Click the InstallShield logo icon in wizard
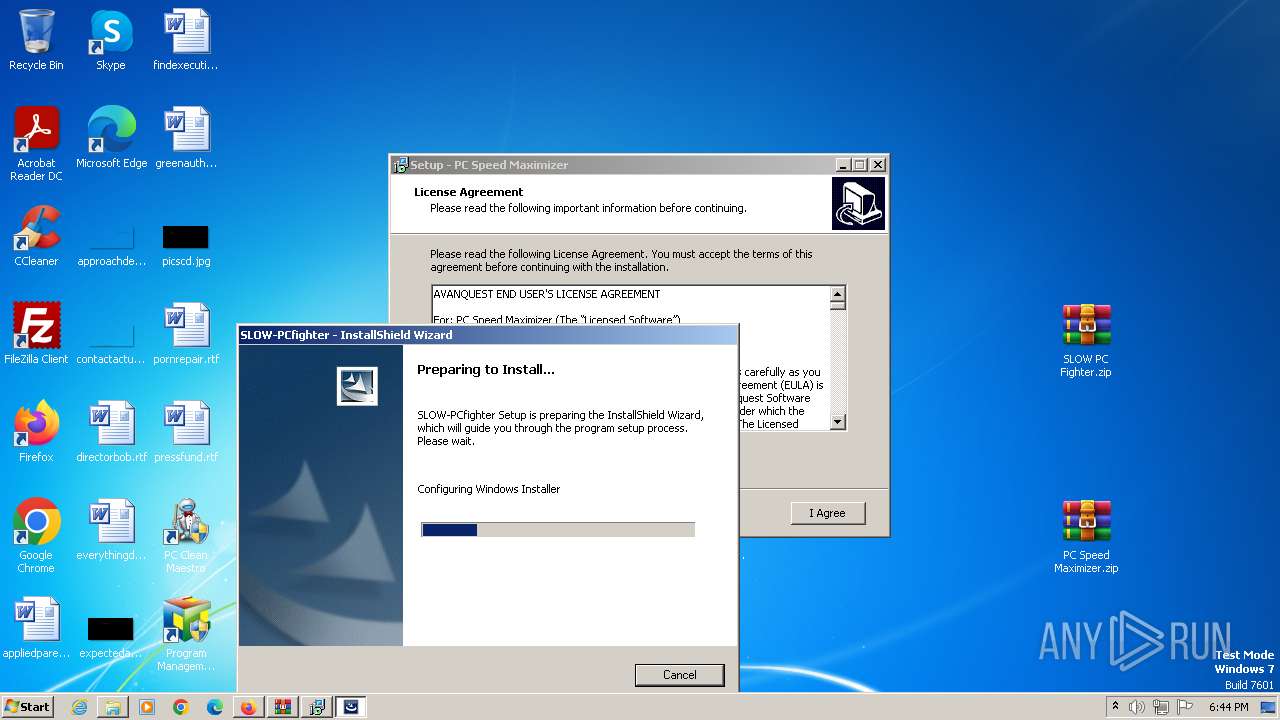 tap(357, 385)
